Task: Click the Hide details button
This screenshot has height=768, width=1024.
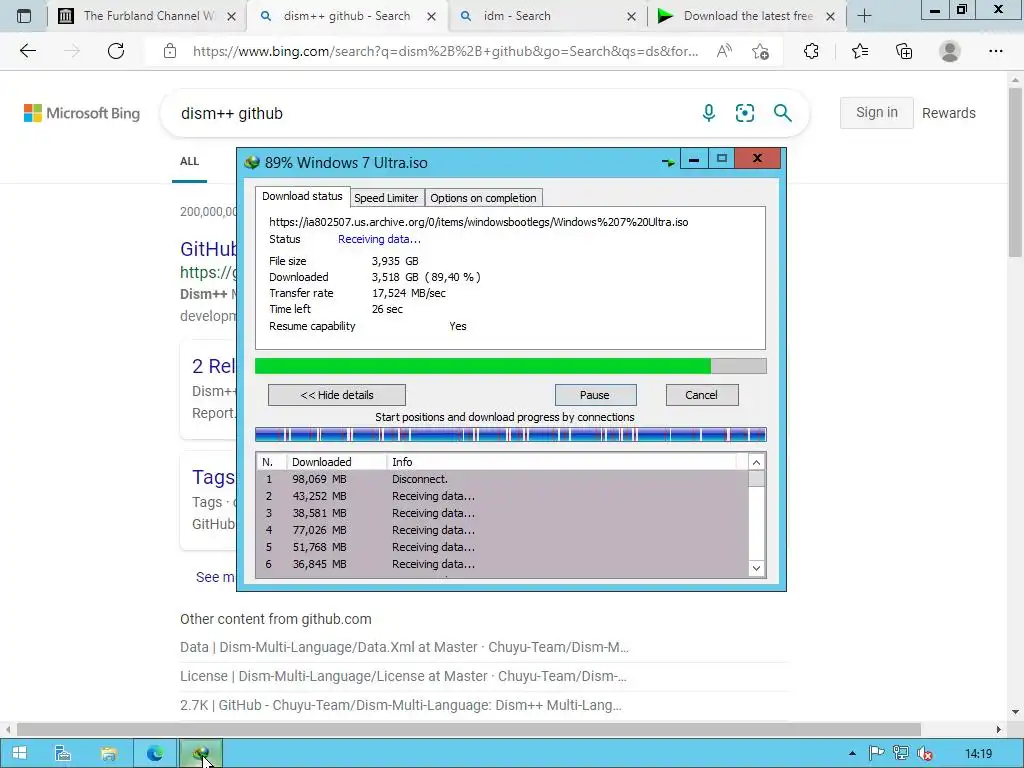Action: (337, 394)
